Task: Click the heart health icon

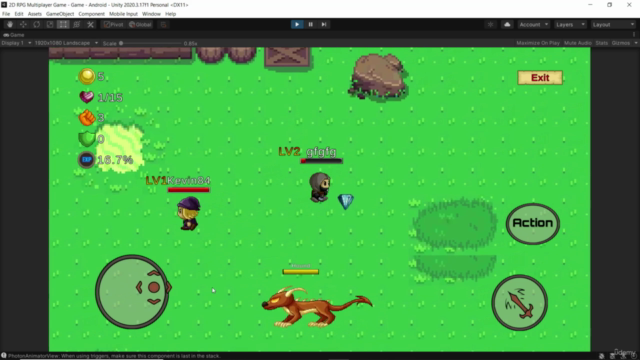Action: click(87, 97)
